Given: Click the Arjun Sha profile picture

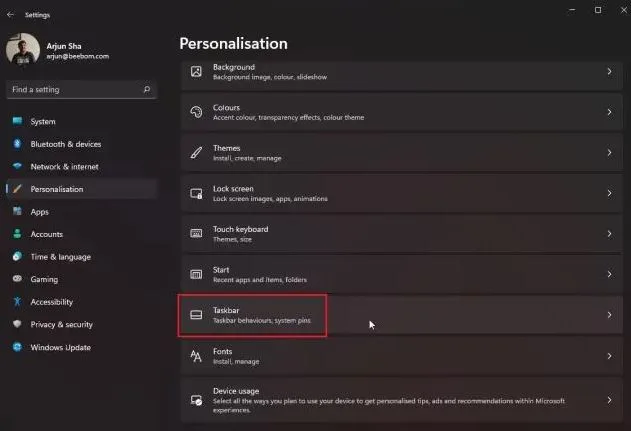Looking at the screenshot, I should [x=23, y=49].
